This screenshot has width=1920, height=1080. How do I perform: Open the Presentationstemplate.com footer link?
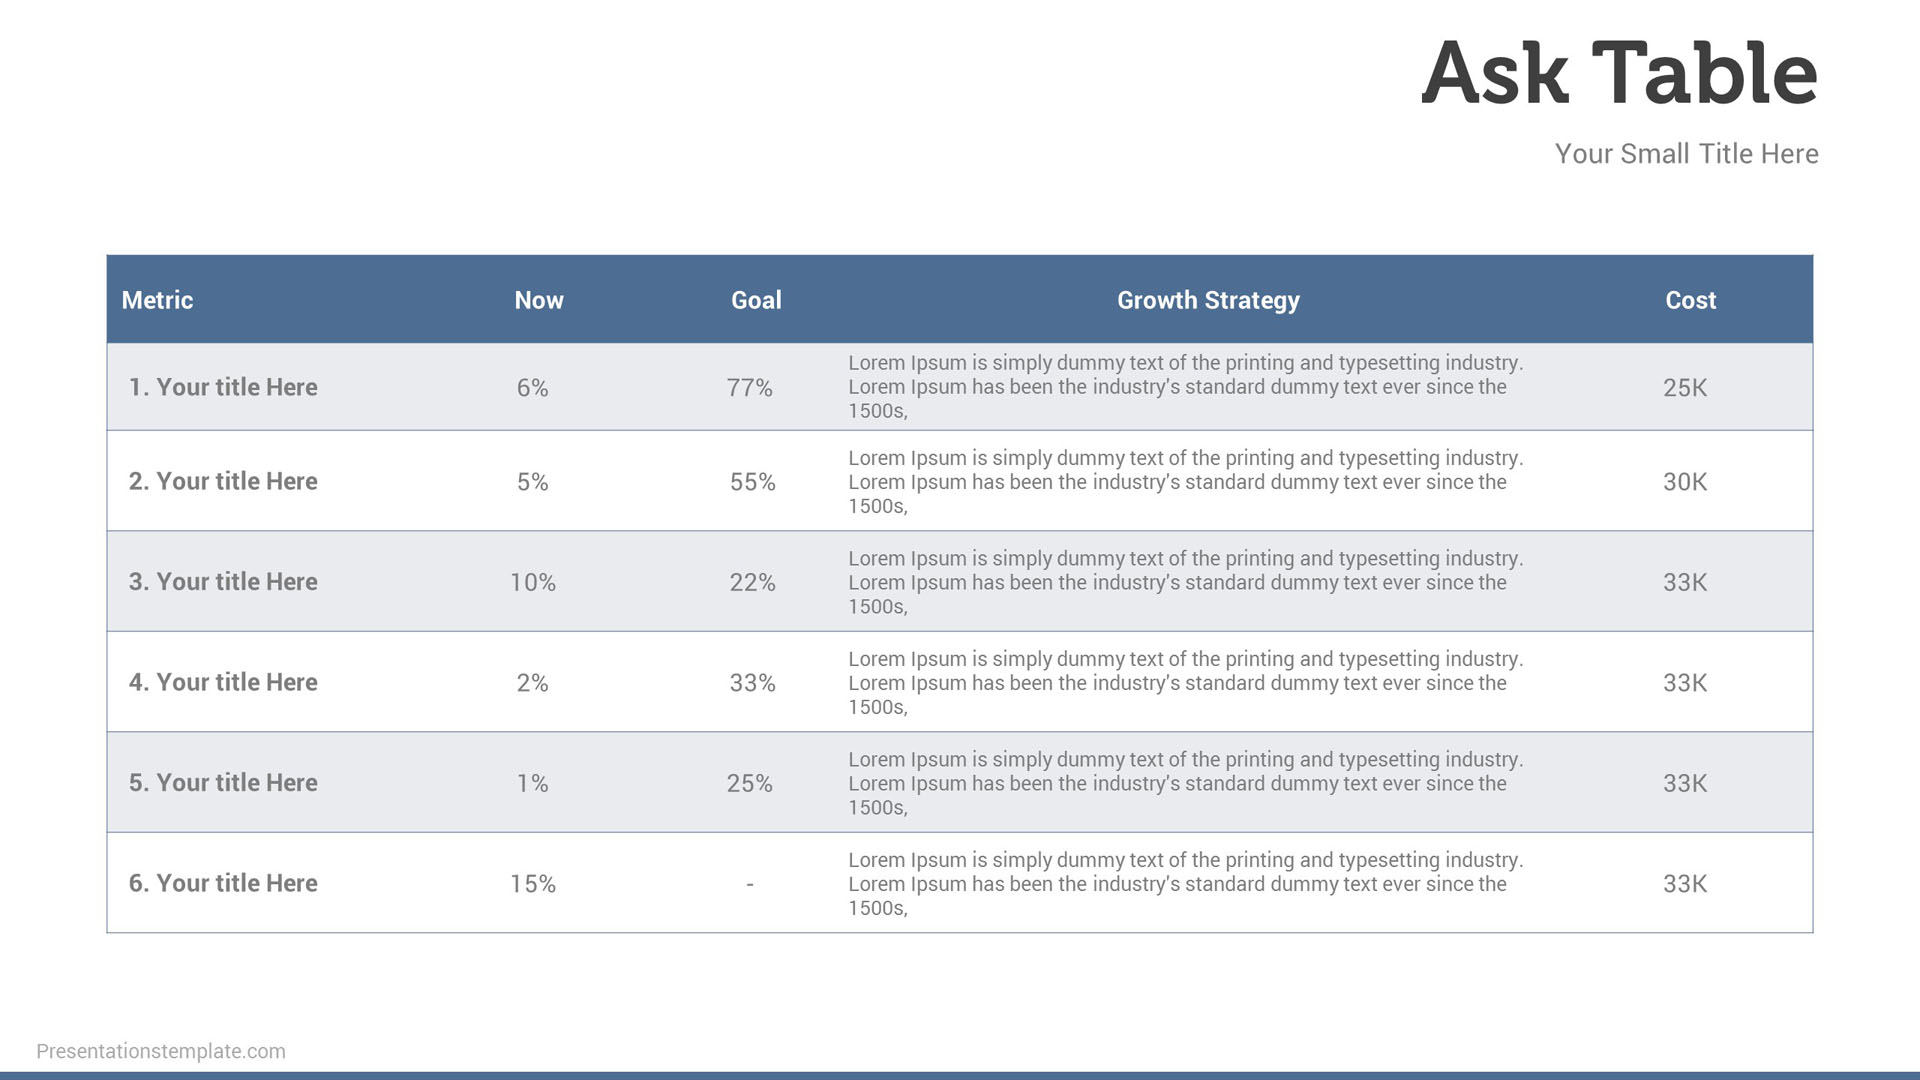point(161,1051)
